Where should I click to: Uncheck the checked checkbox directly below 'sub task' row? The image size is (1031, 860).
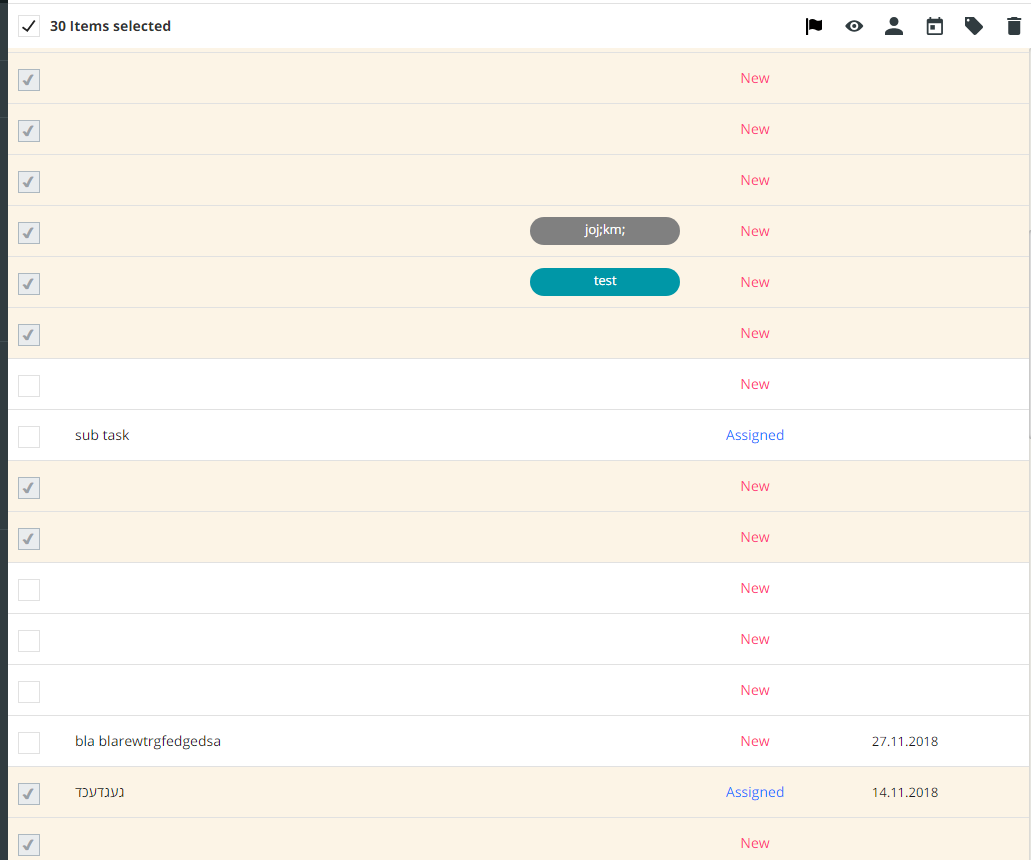point(29,488)
